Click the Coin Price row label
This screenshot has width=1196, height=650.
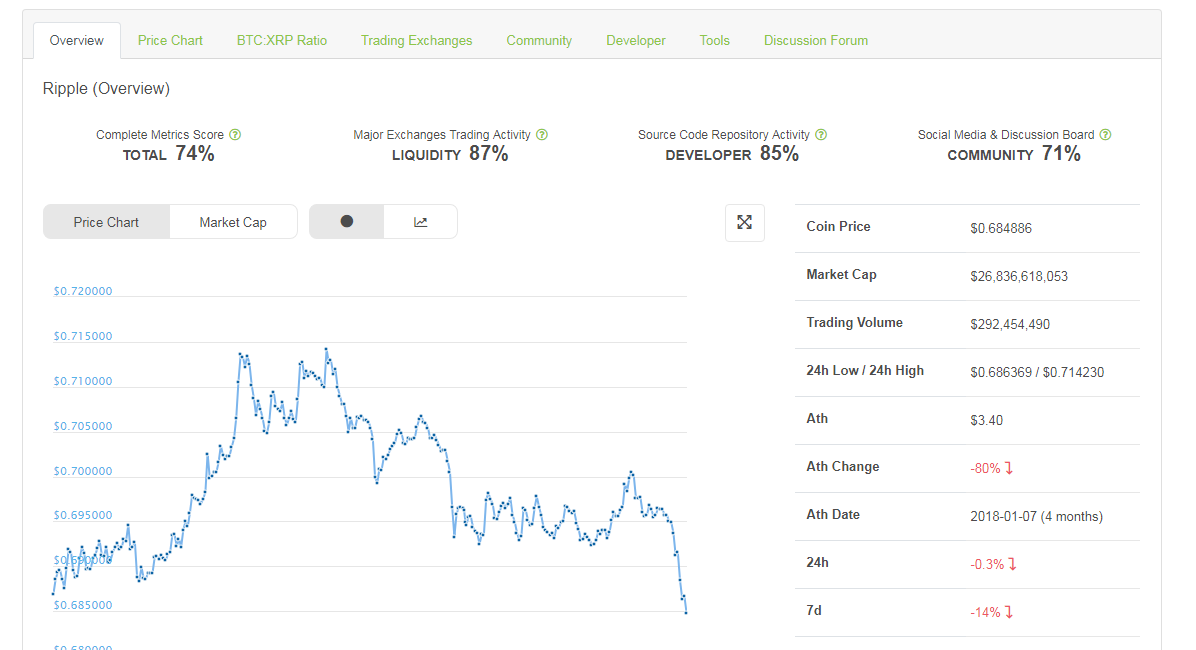(838, 227)
